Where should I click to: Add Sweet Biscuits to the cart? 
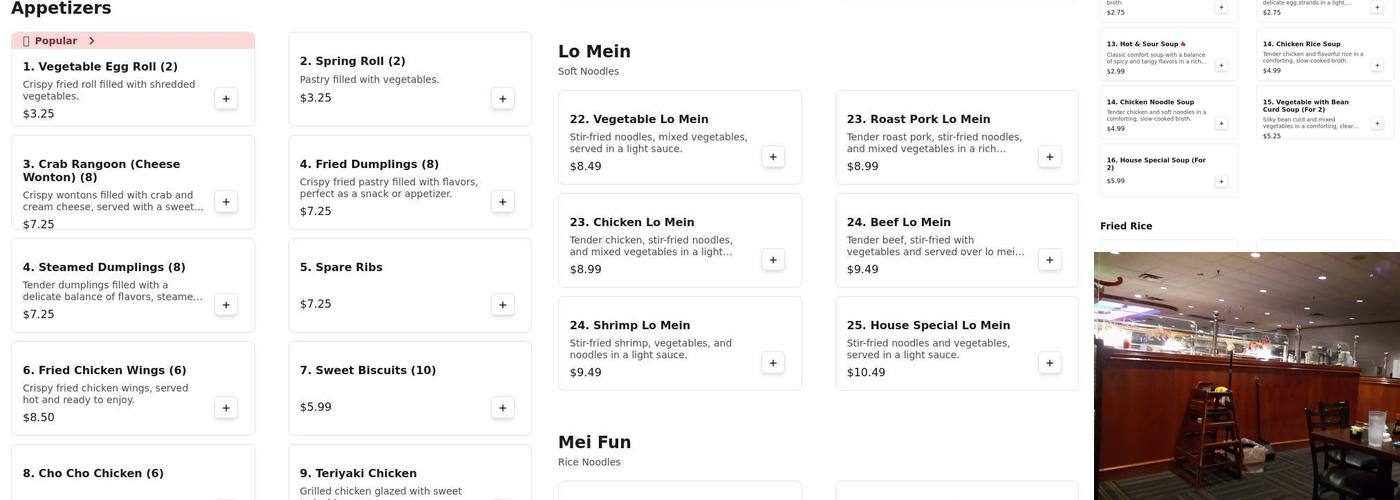pos(503,408)
